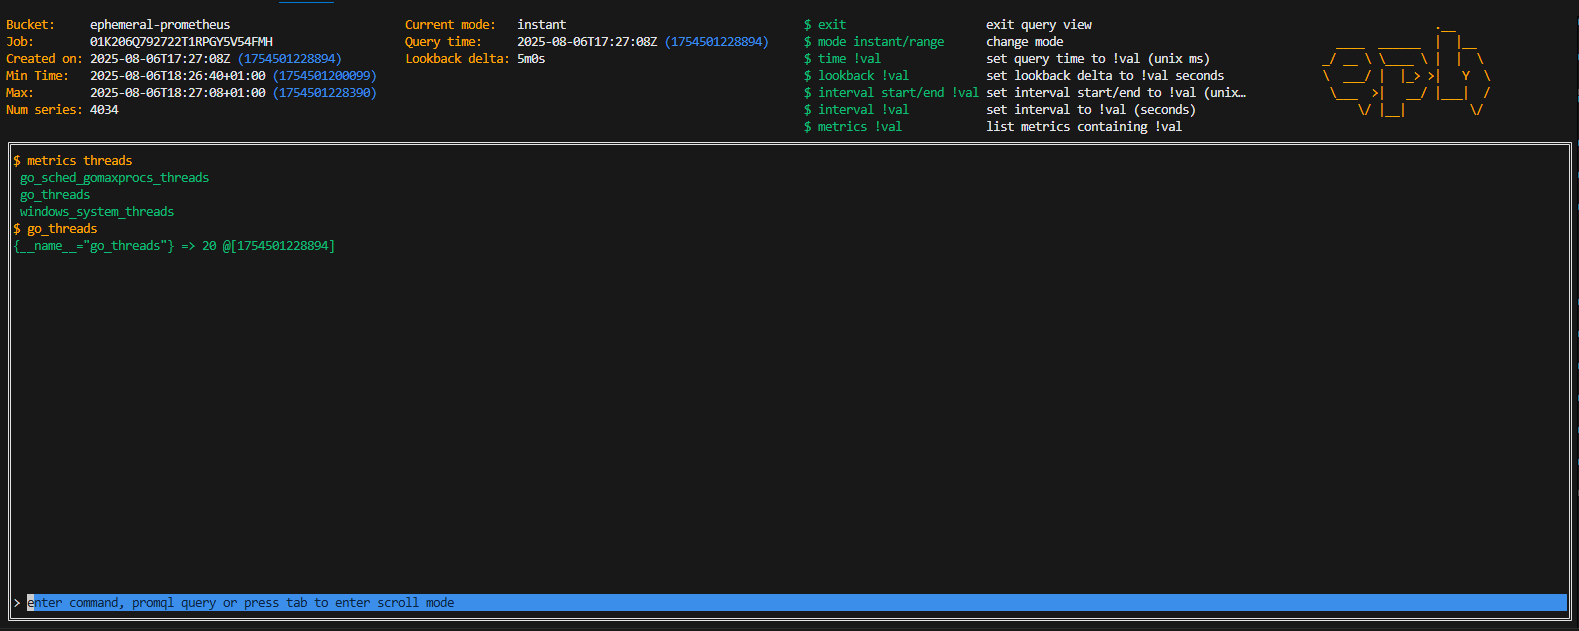Click the 'metrics !val' command hint
The height and width of the screenshot is (631, 1579).
(x=853, y=127)
